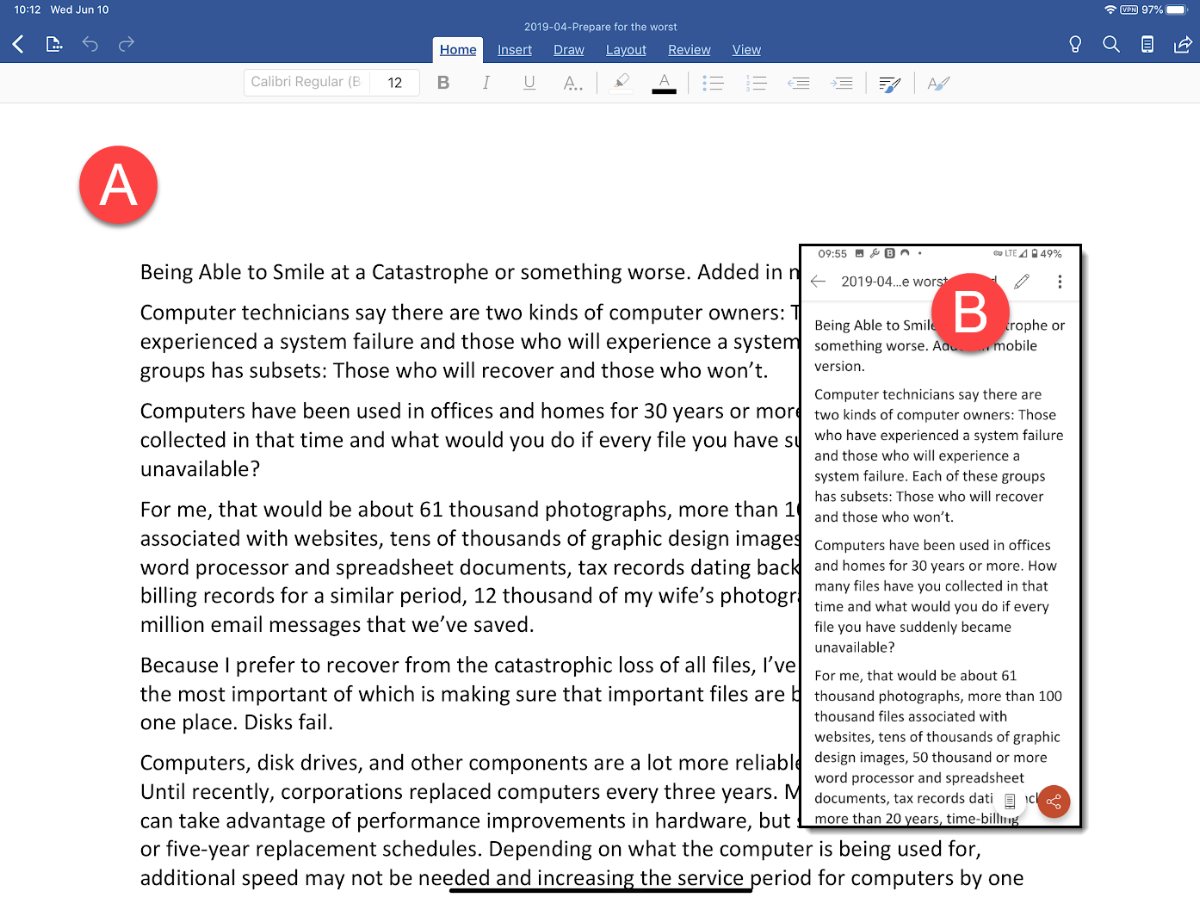Screen dimensions: 1200x898
Task: Tap the date 'Wed Jun 10' in status bar
Action: tap(80, 9)
